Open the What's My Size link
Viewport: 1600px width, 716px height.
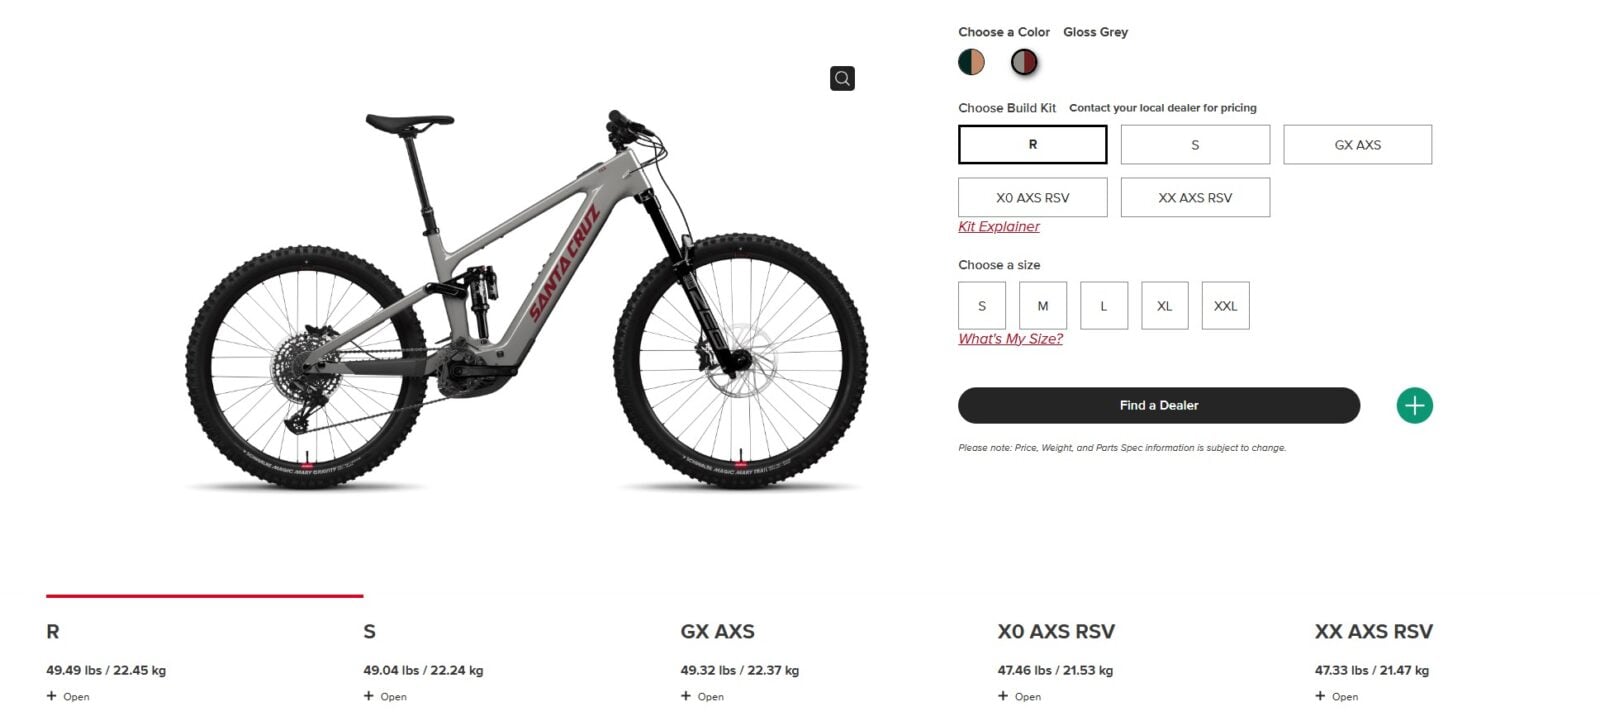pyautogui.click(x=1010, y=339)
